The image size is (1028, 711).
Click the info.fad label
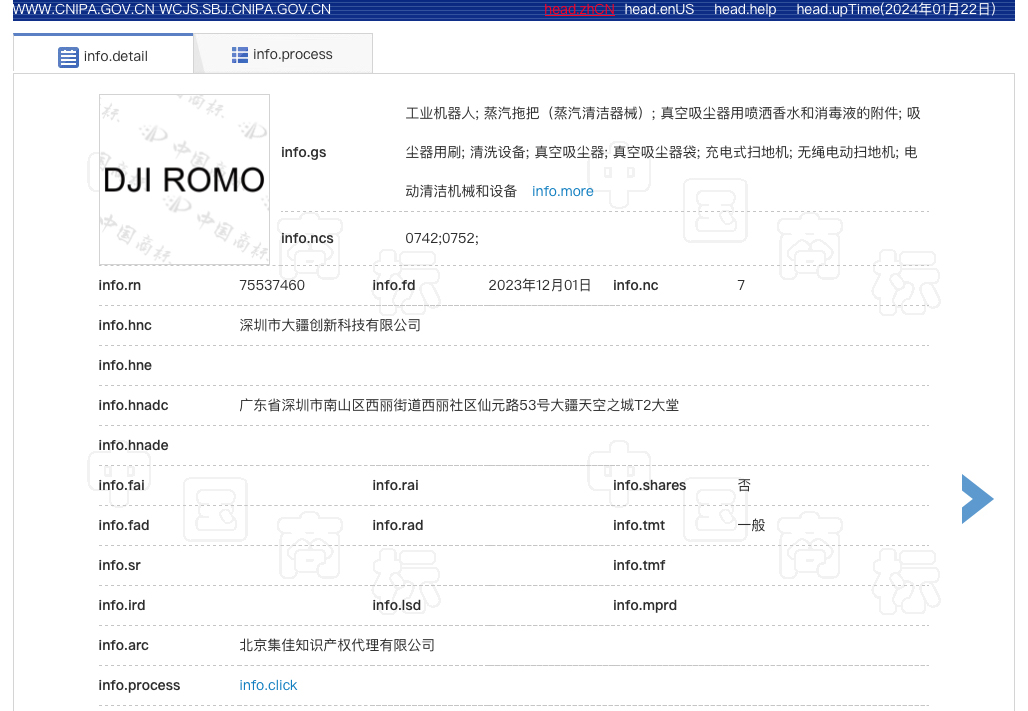click(124, 525)
